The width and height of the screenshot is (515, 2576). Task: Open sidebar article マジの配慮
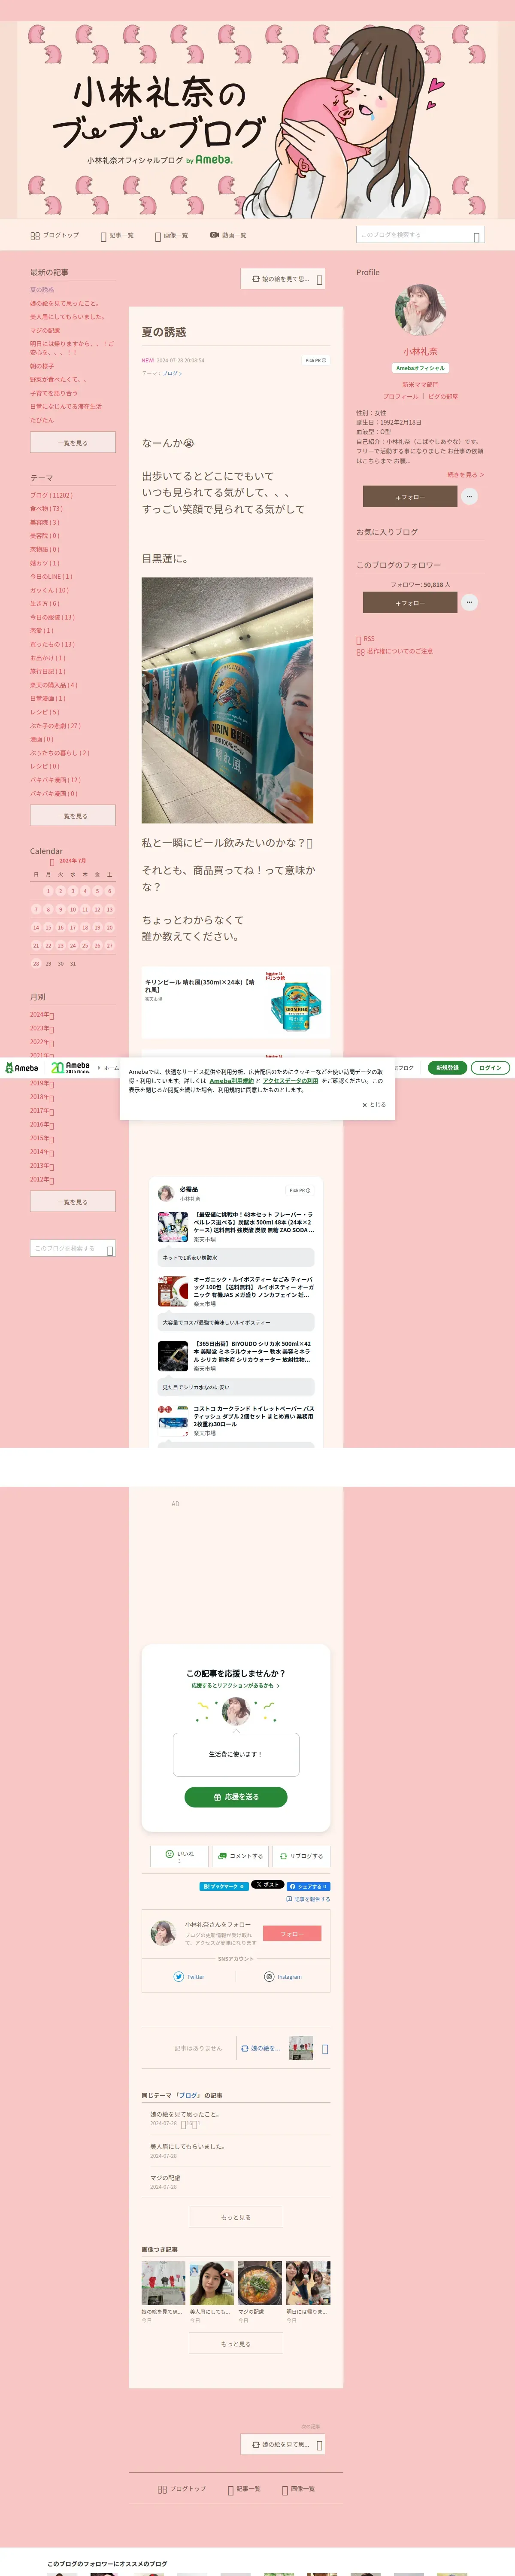(45, 330)
